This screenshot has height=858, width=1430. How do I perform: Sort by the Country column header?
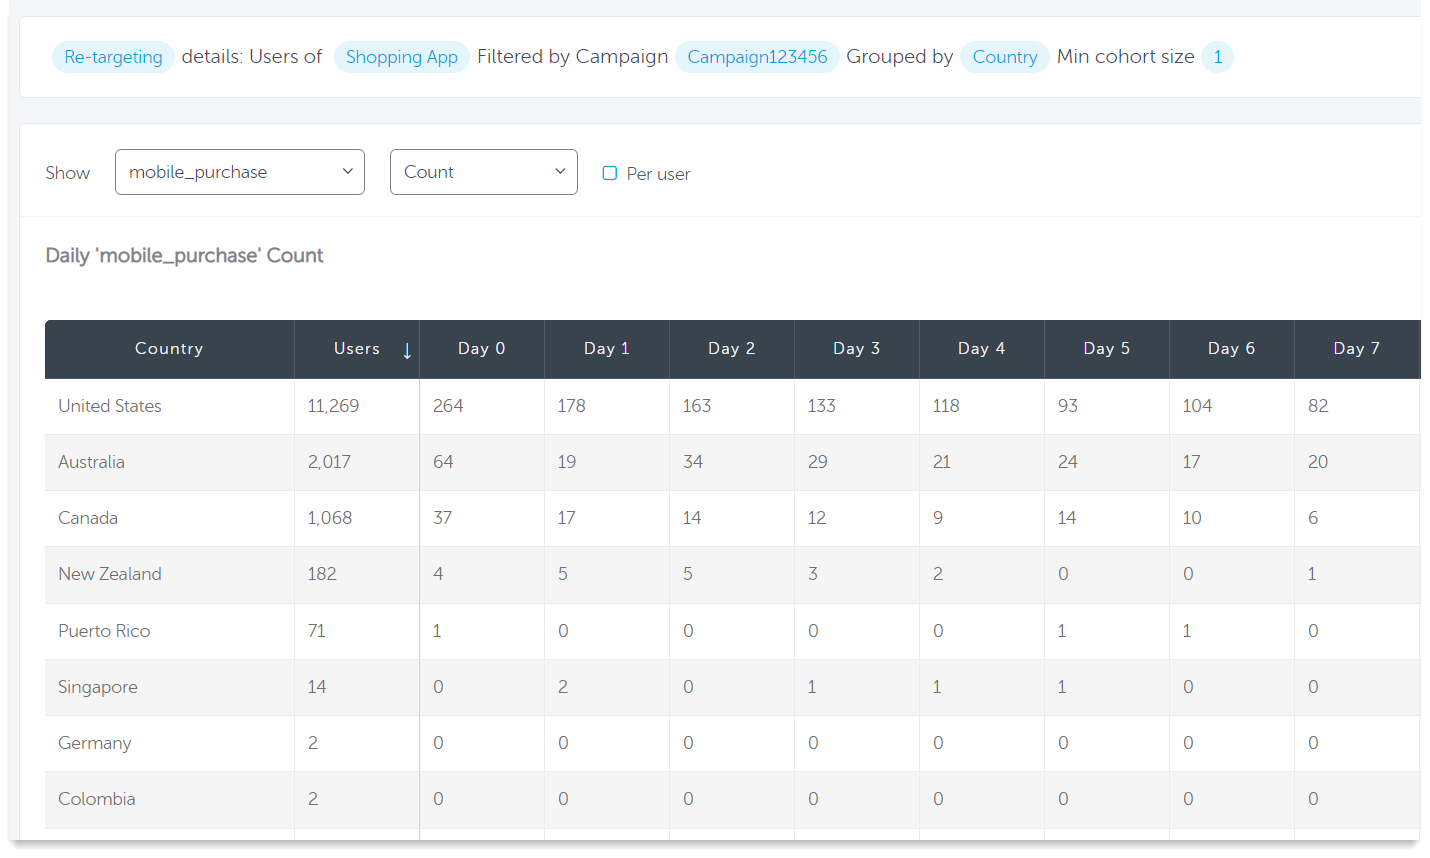[169, 349]
